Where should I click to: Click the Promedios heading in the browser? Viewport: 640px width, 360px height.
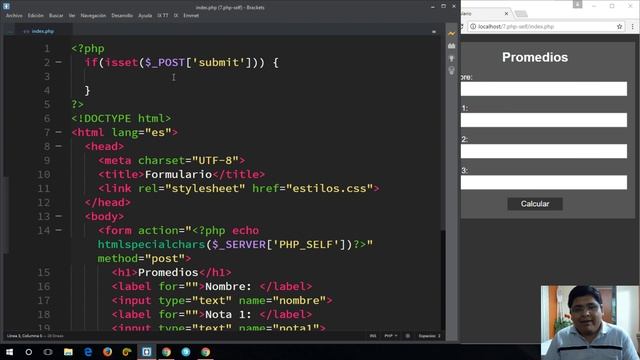535,57
